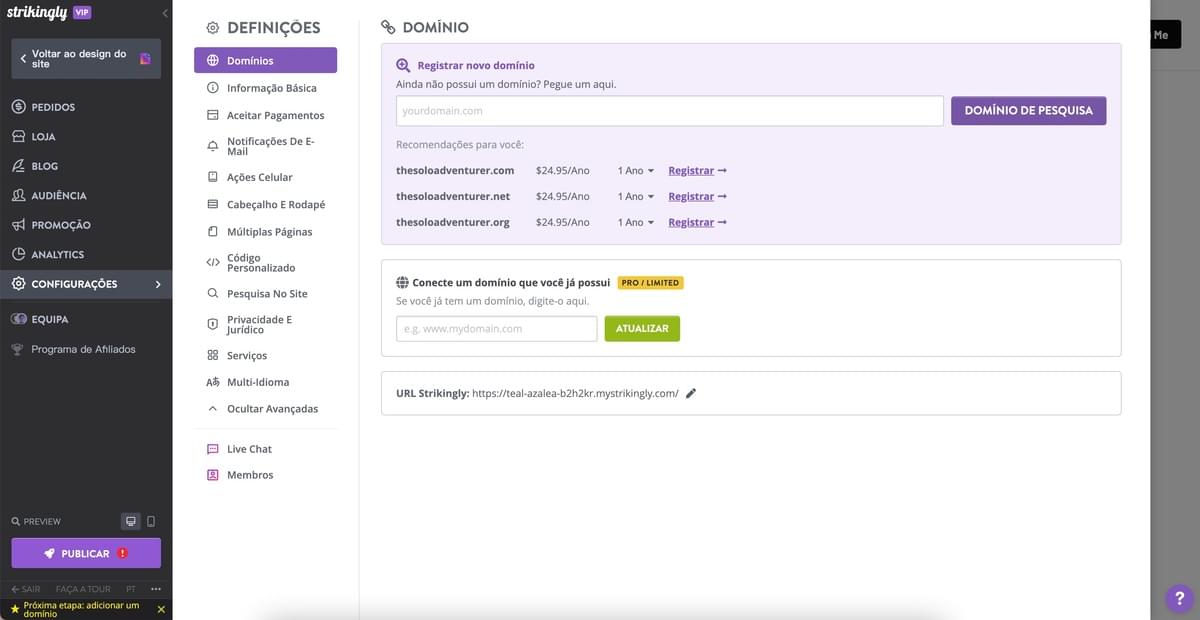Click the Membros person icon

coord(212,475)
